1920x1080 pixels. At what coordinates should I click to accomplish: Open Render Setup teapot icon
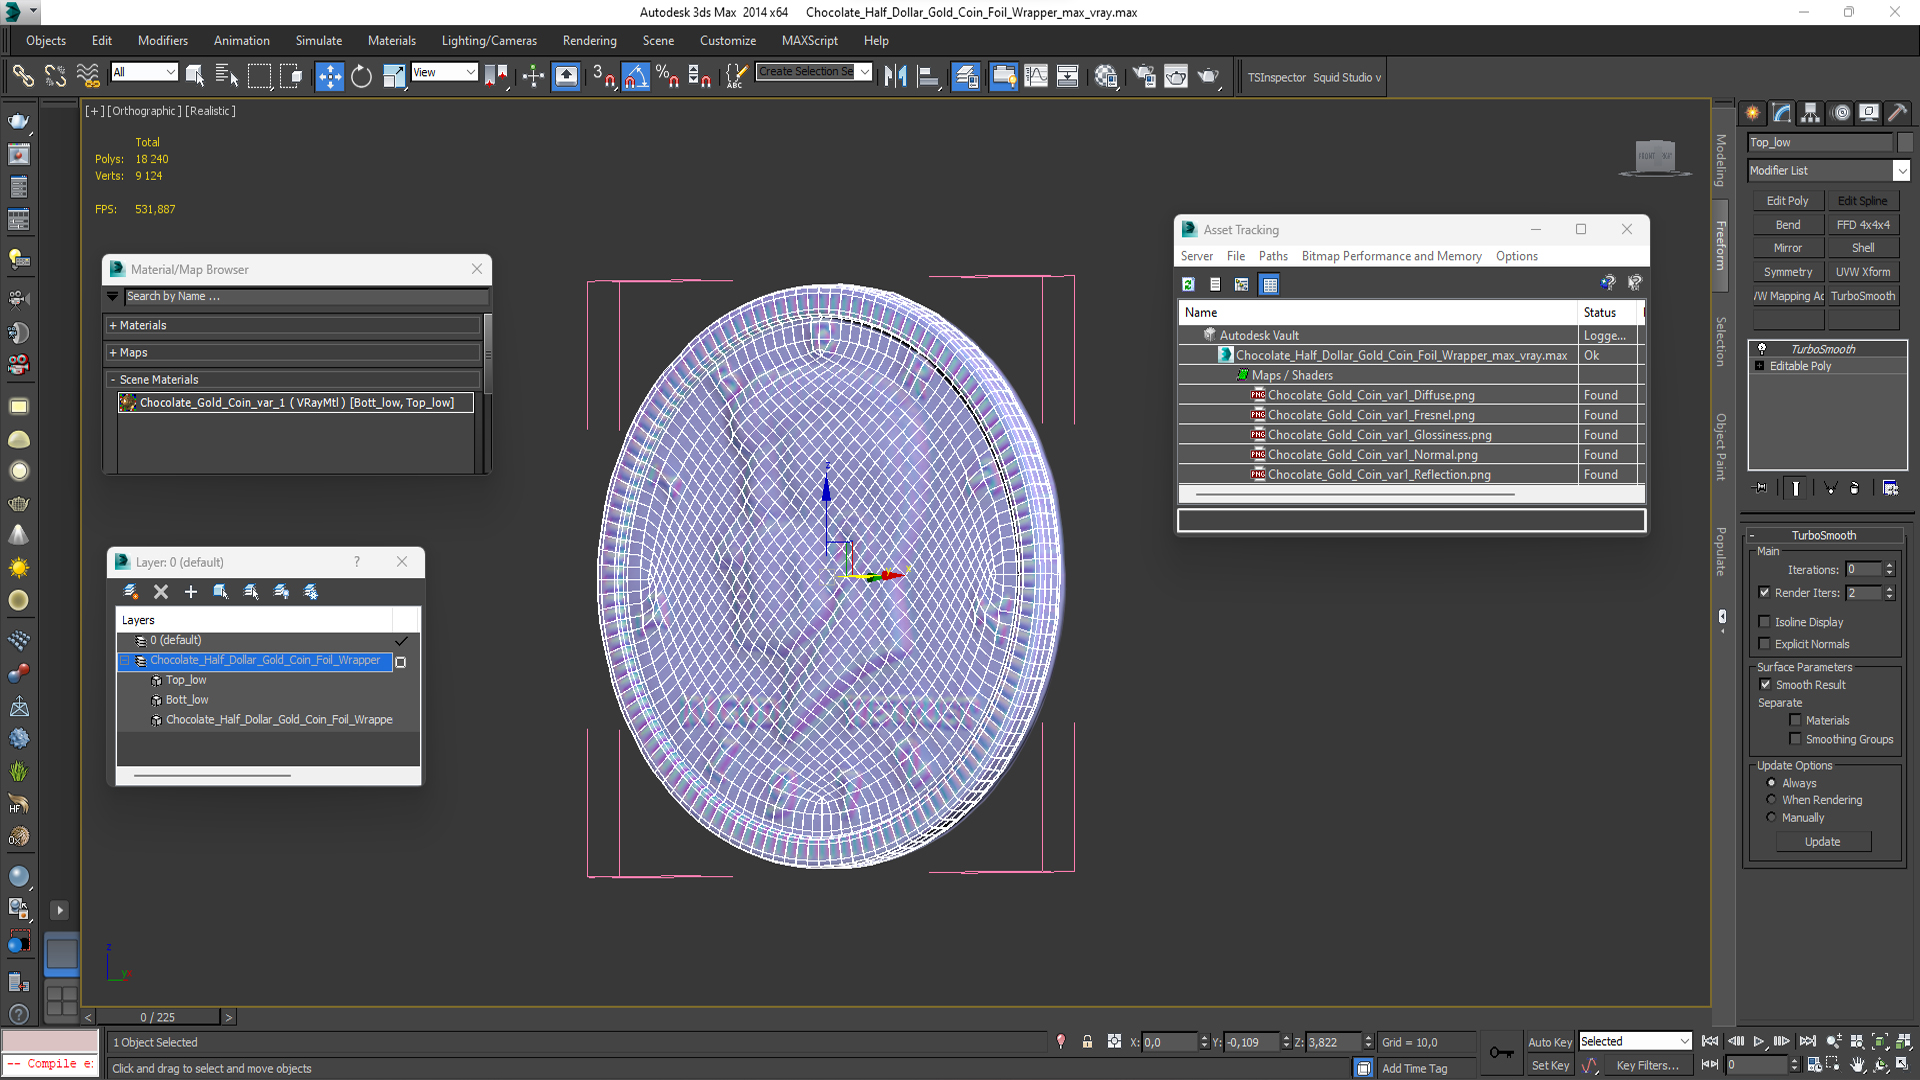[x=1143, y=76]
